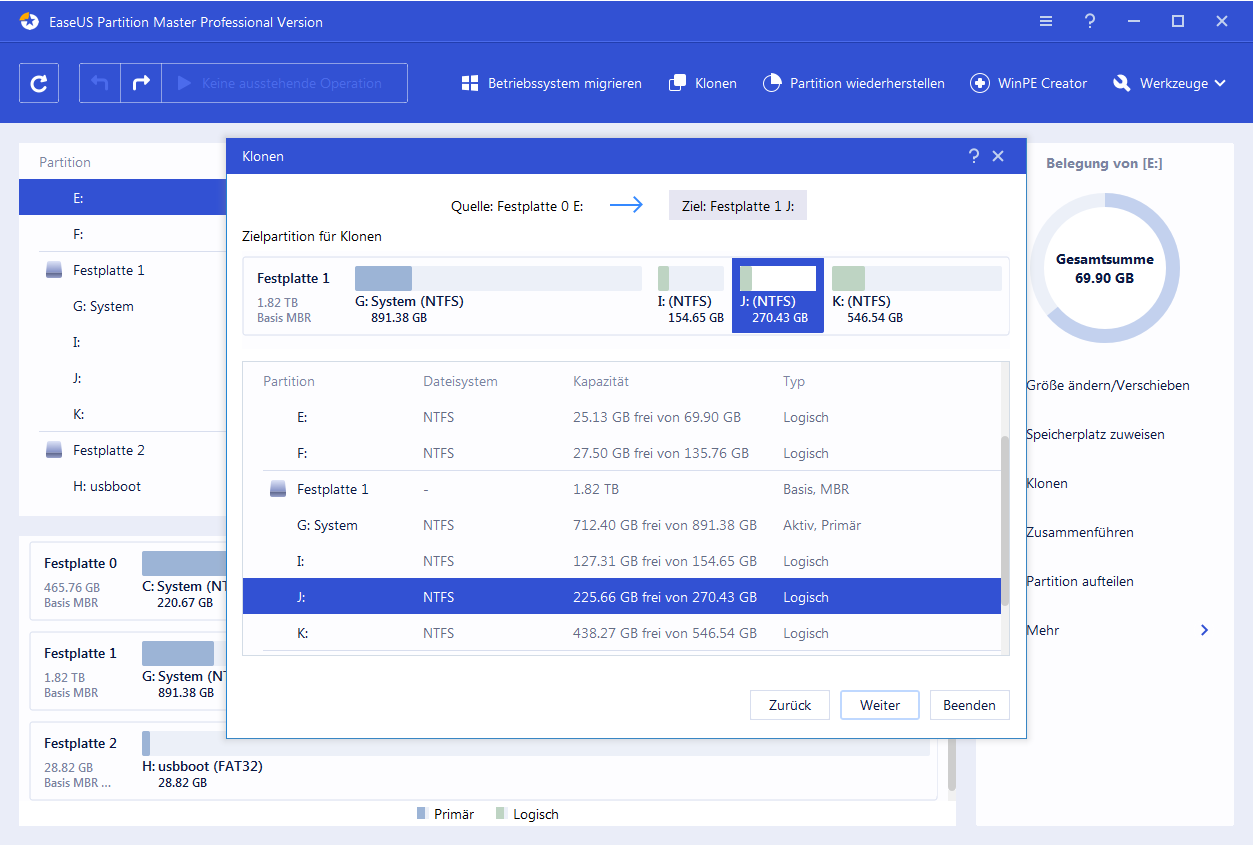Click the undo arrow in the toolbar

click(100, 83)
